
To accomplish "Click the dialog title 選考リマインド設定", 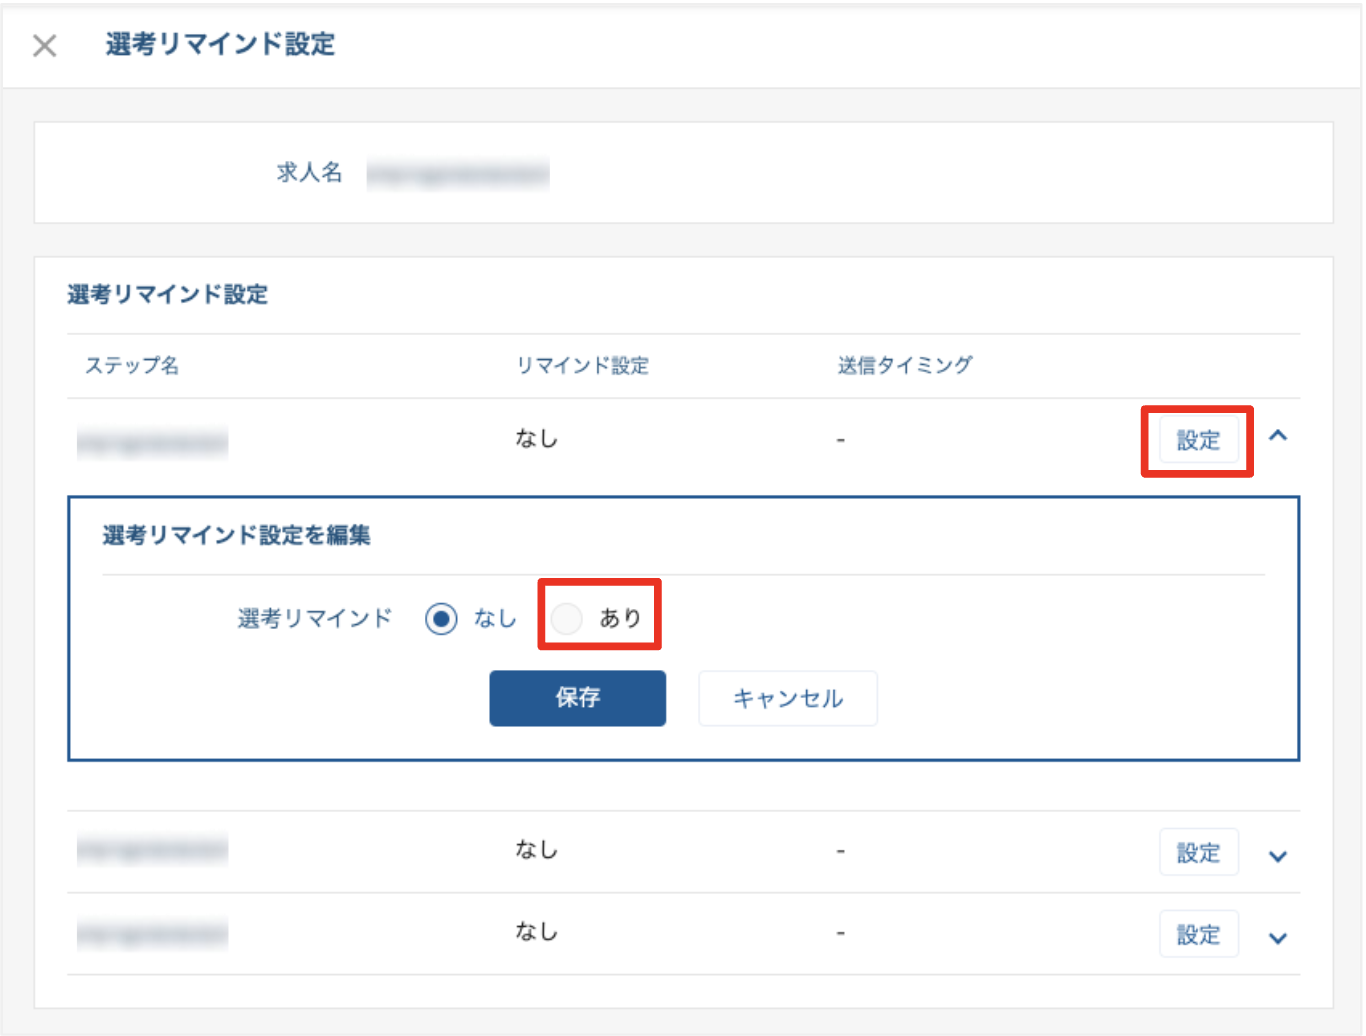I will [218, 46].
